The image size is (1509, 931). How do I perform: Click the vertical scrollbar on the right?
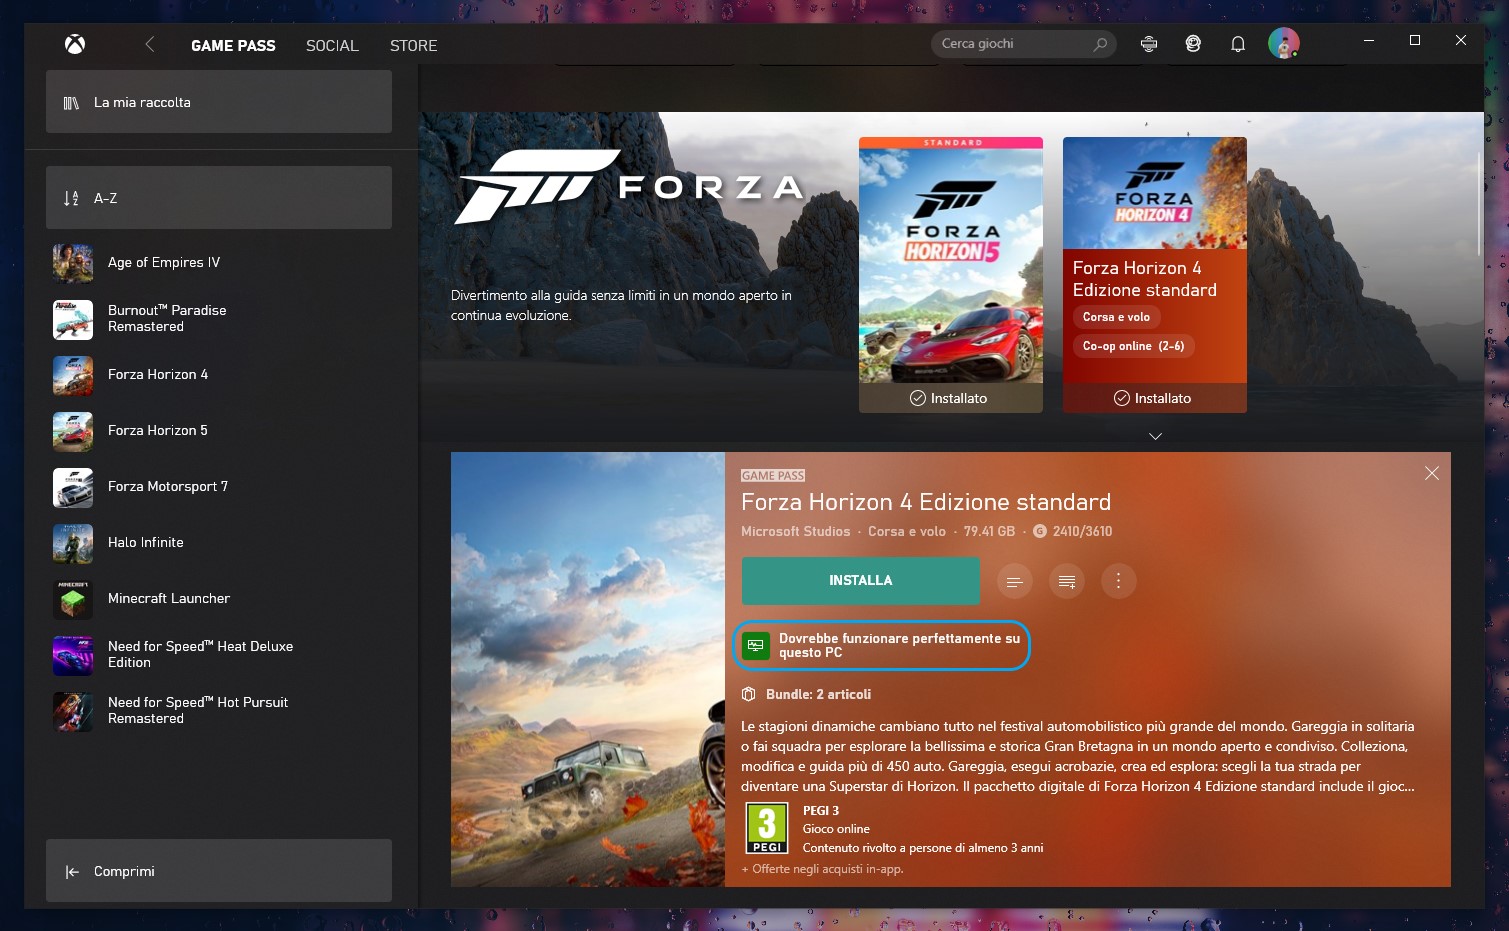coord(1479,205)
